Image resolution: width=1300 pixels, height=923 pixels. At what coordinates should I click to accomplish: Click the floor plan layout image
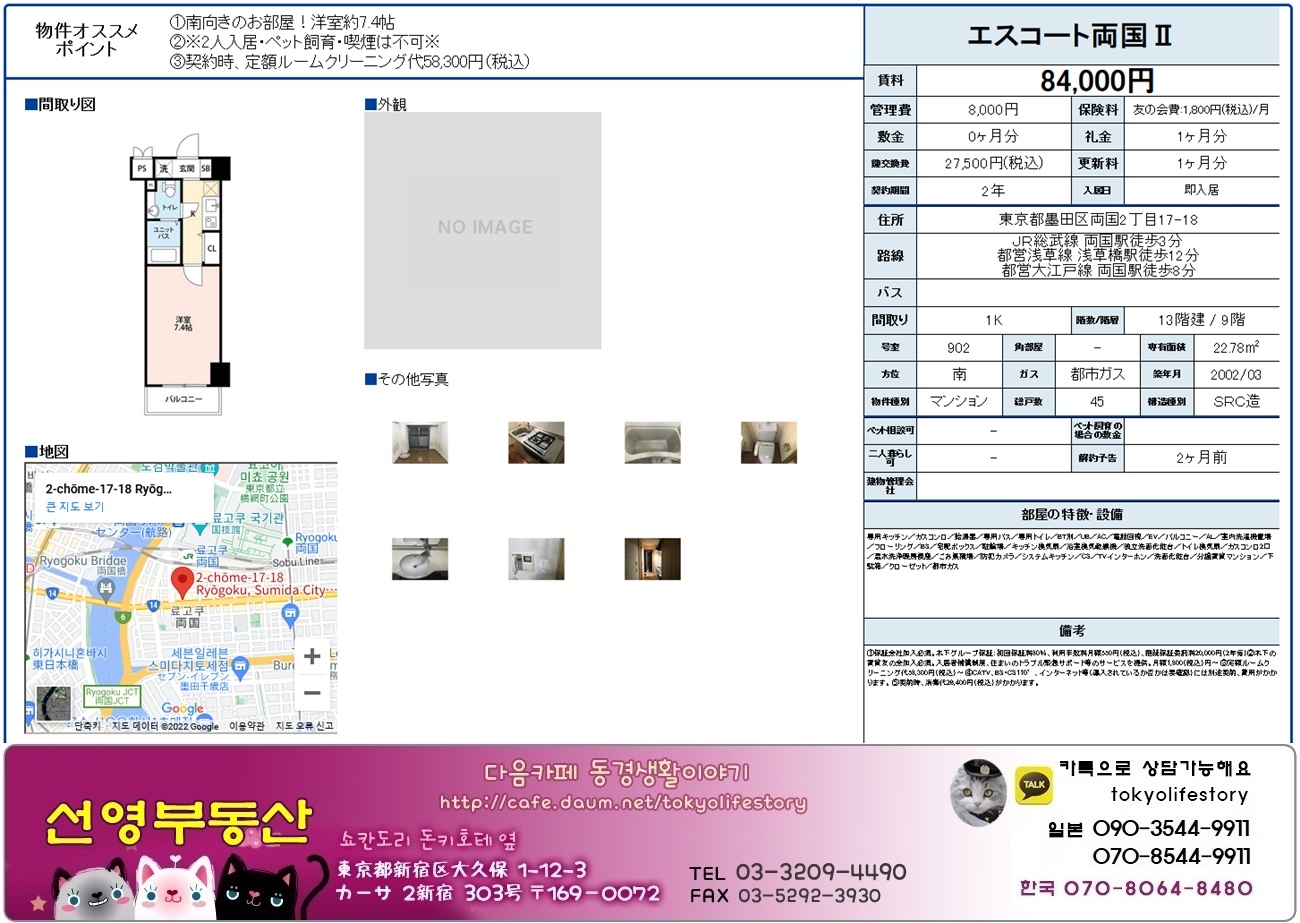[x=180, y=275]
